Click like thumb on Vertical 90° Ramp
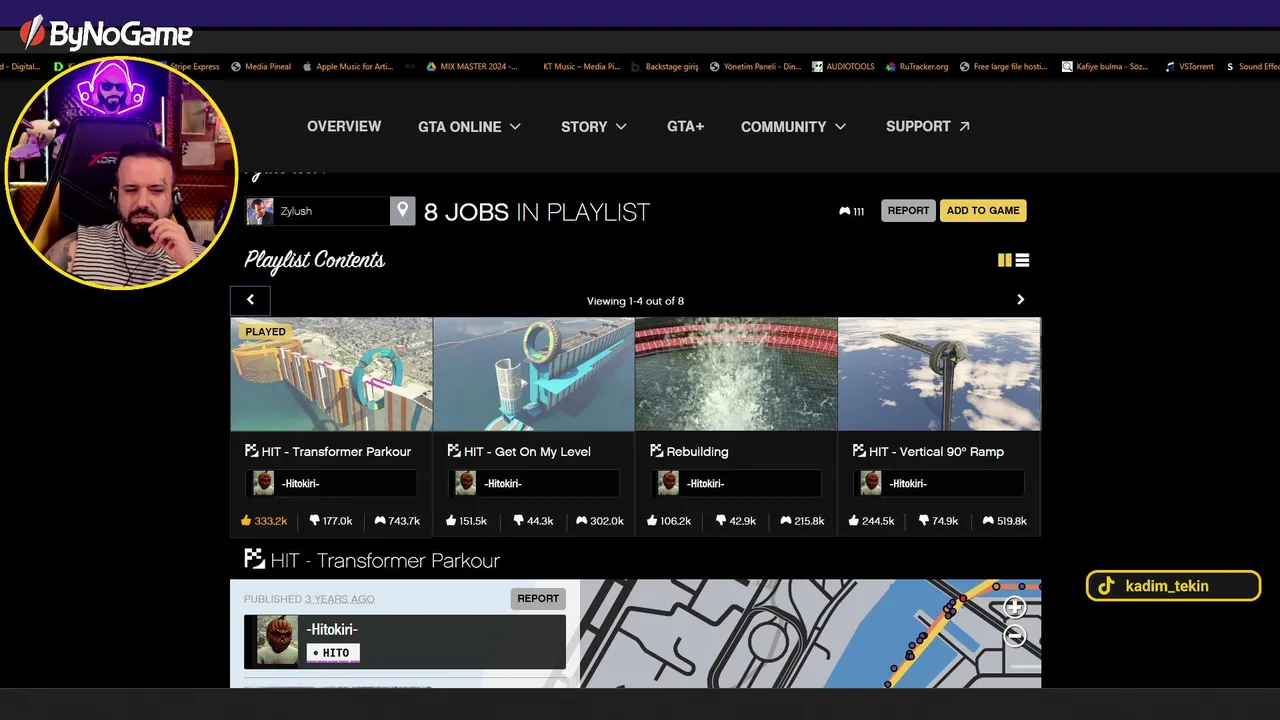Screen dimensions: 1280x720 [854, 520]
